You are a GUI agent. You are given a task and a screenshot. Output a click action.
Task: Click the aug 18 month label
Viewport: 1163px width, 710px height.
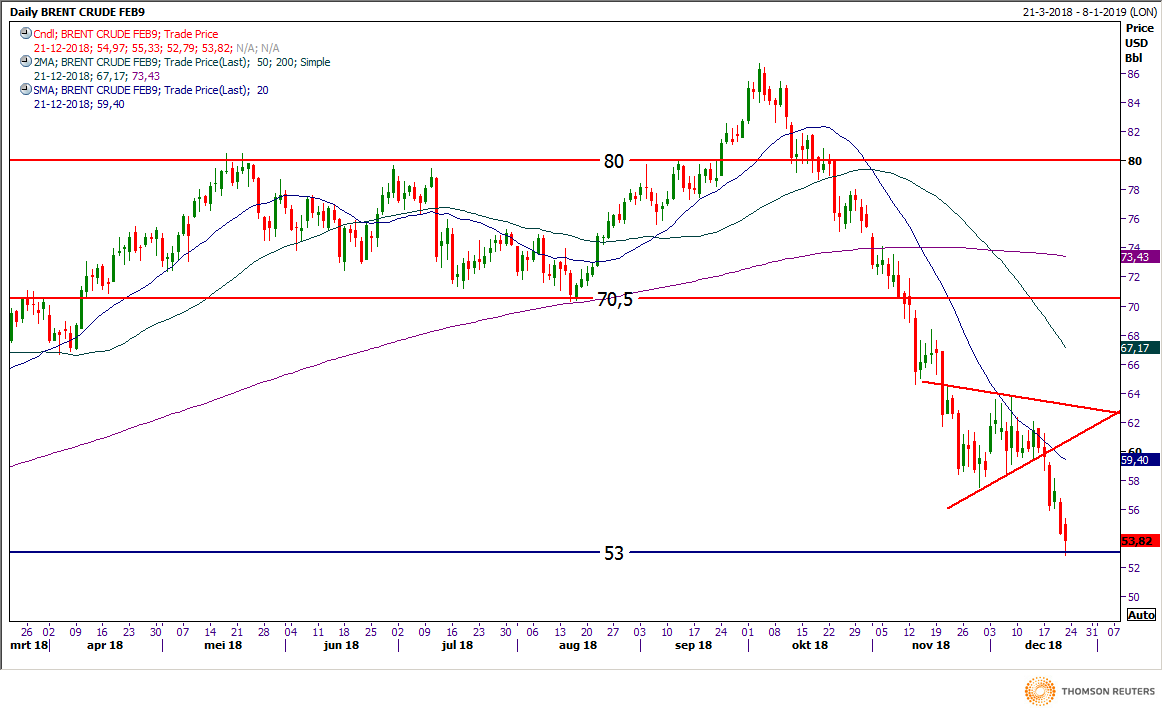578,645
